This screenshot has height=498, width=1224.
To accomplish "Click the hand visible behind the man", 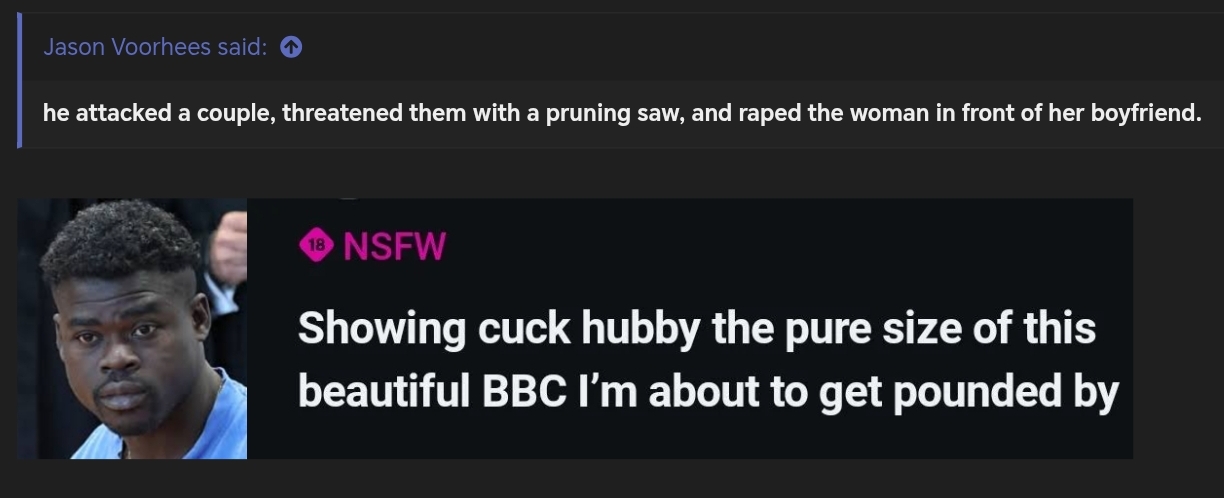I will pos(229,247).
